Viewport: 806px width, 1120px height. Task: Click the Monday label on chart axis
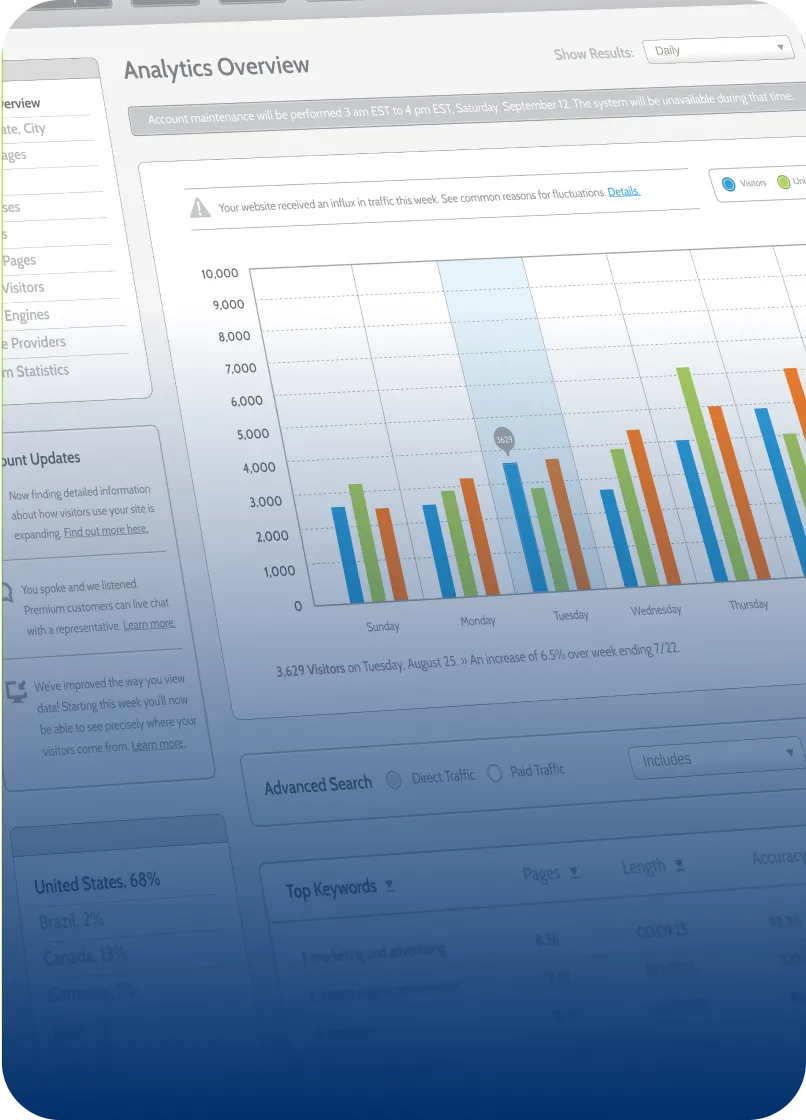477,621
